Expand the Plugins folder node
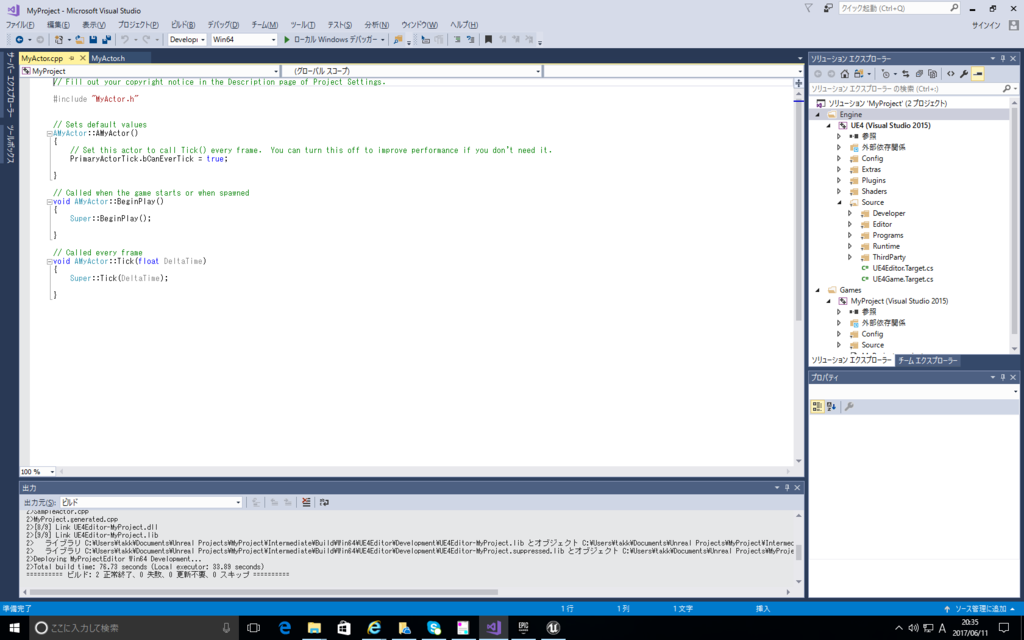The width and height of the screenshot is (1024, 640). (x=839, y=180)
